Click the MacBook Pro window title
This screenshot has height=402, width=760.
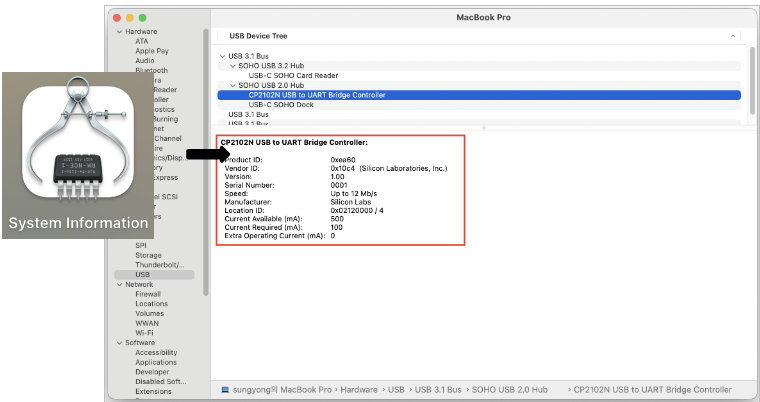[x=483, y=17]
